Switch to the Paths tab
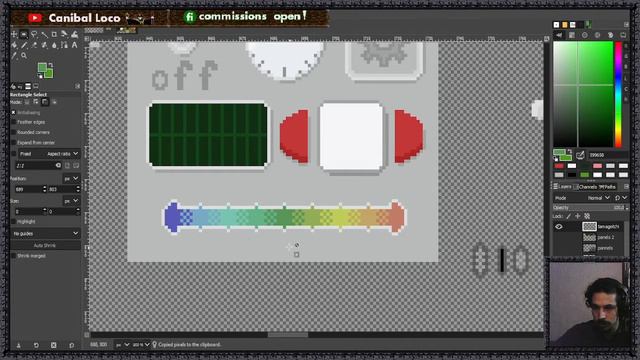This screenshot has height=360, width=640. point(607,187)
